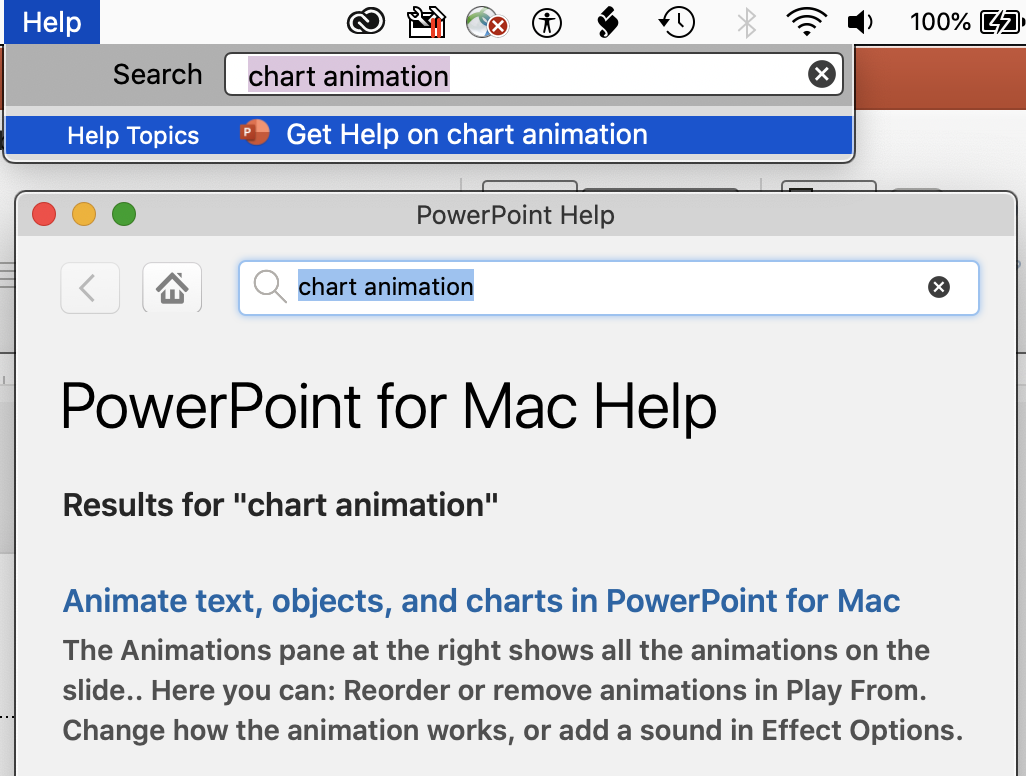Click the back arrow in PowerPoint Help
This screenshot has width=1026, height=776.
pos(90,288)
